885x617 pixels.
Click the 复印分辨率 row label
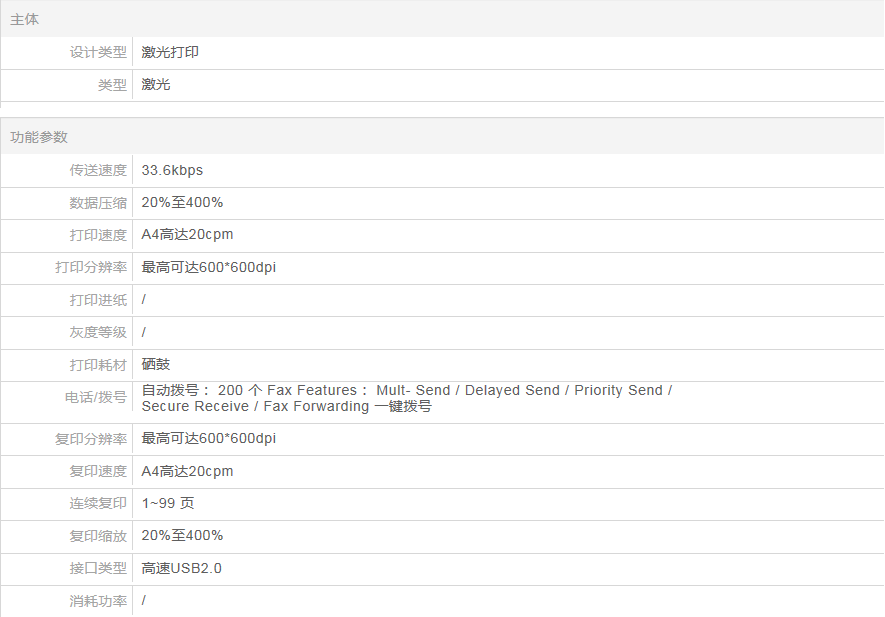(x=91, y=439)
